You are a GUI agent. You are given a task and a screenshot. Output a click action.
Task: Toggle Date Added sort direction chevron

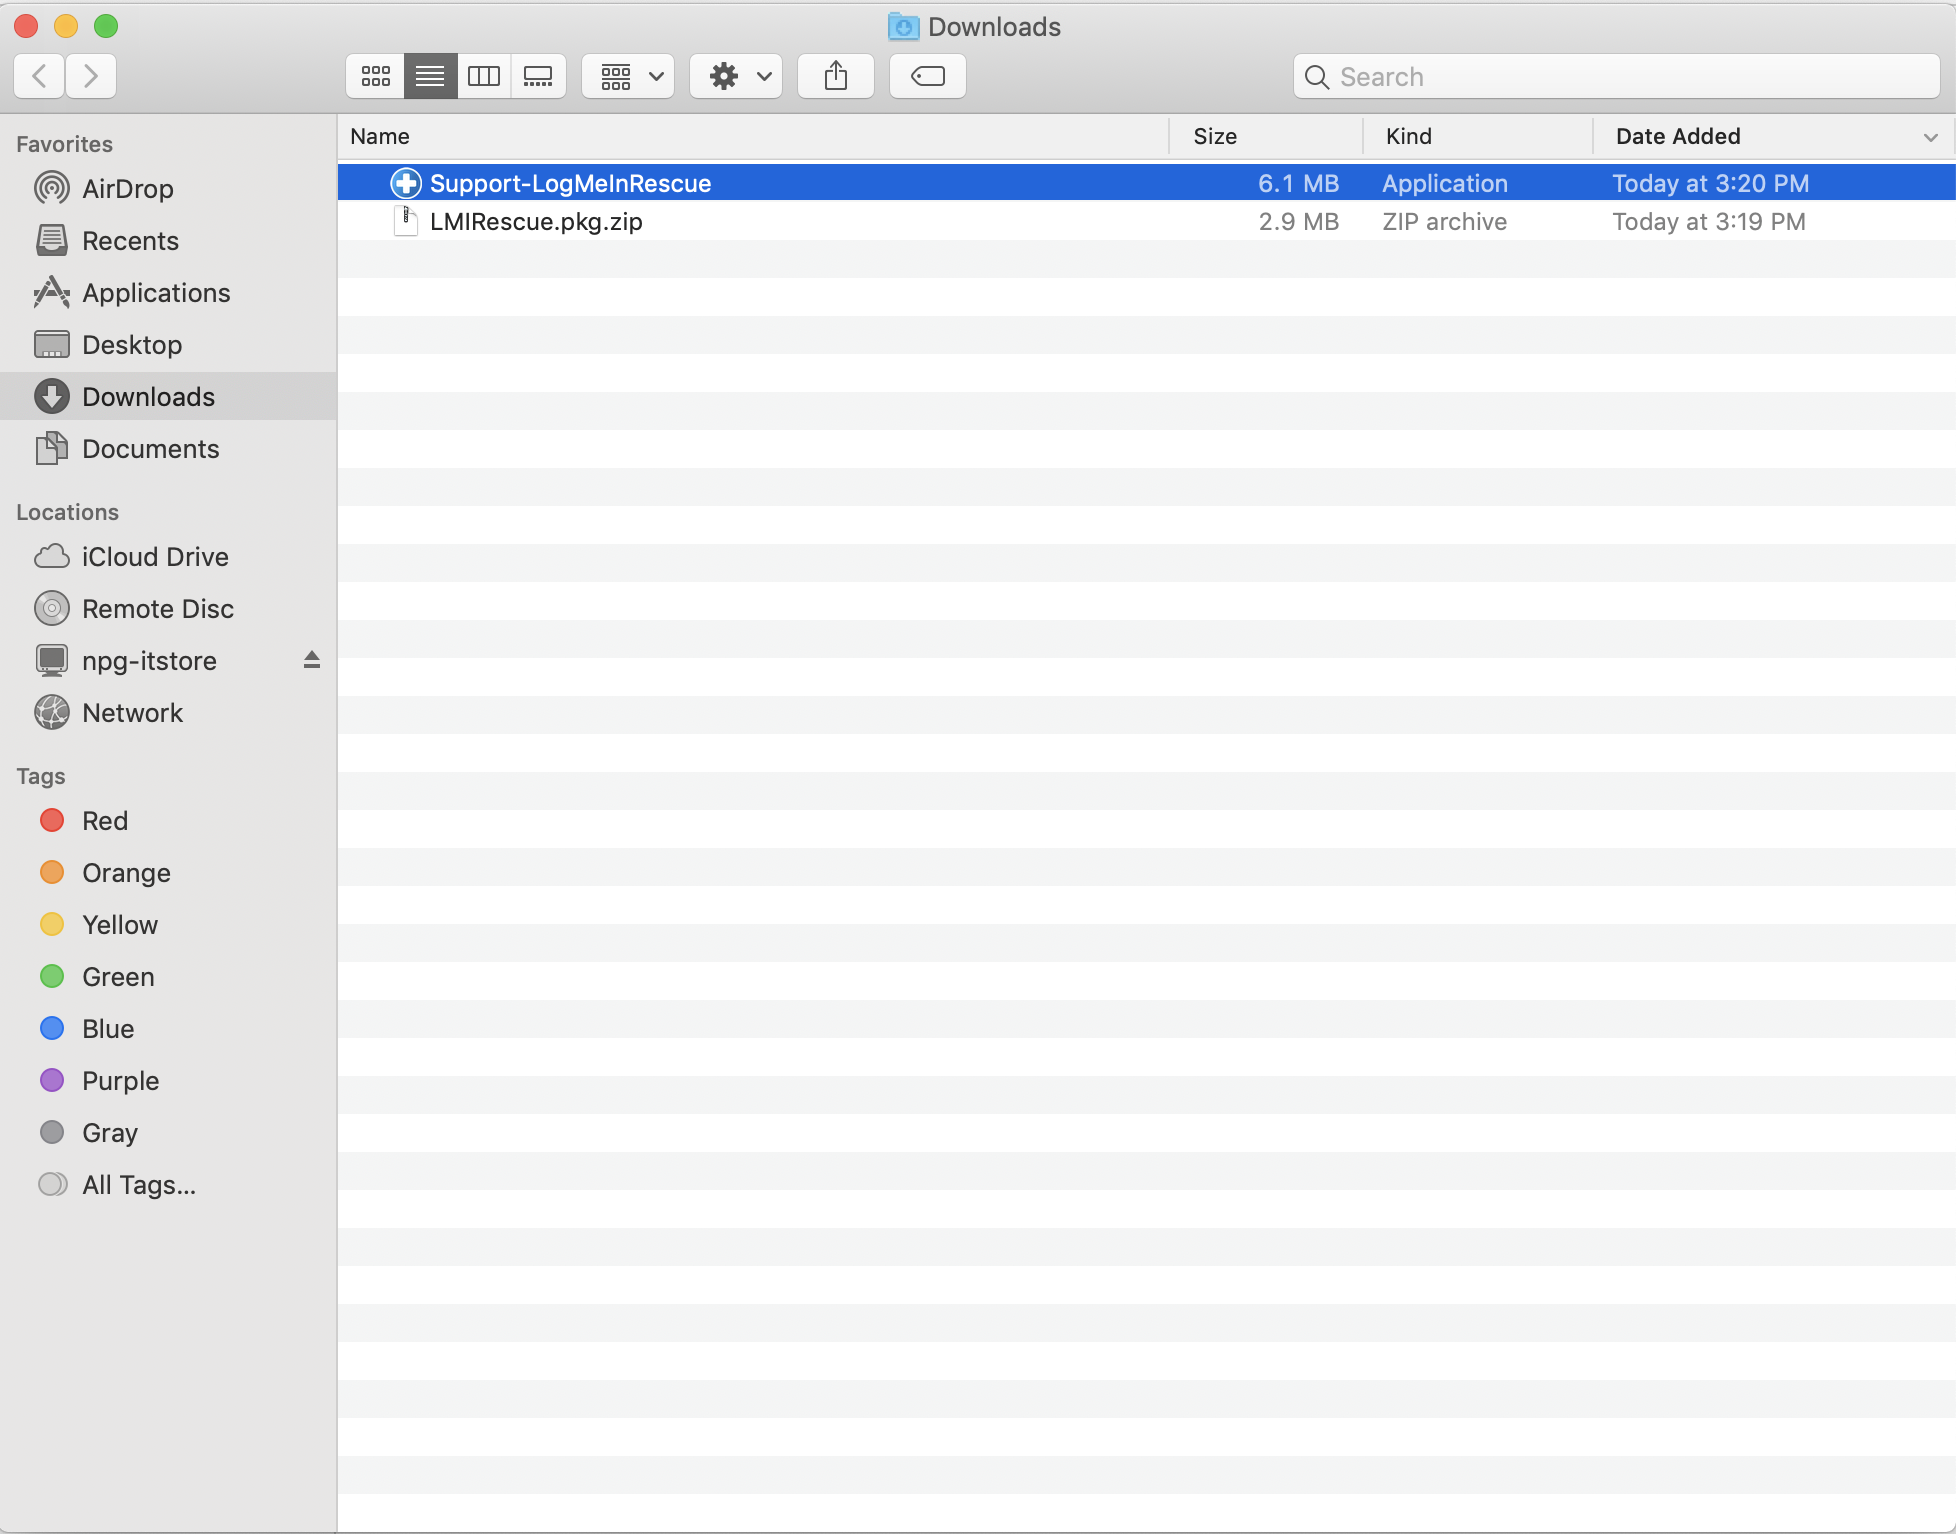[1930, 137]
